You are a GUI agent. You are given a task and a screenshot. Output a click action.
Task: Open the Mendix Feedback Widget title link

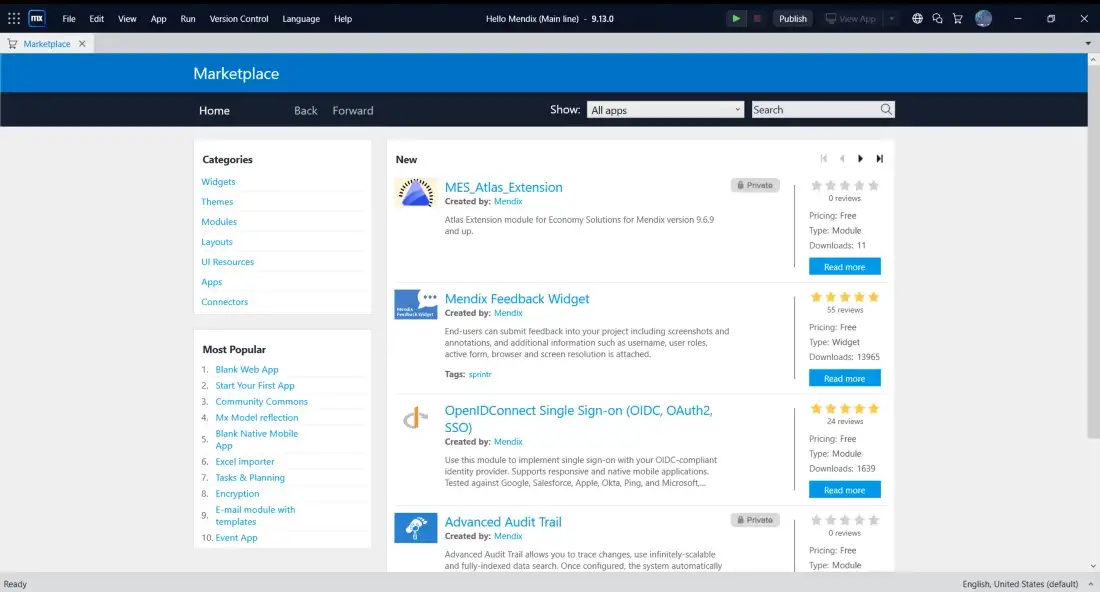(517, 299)
